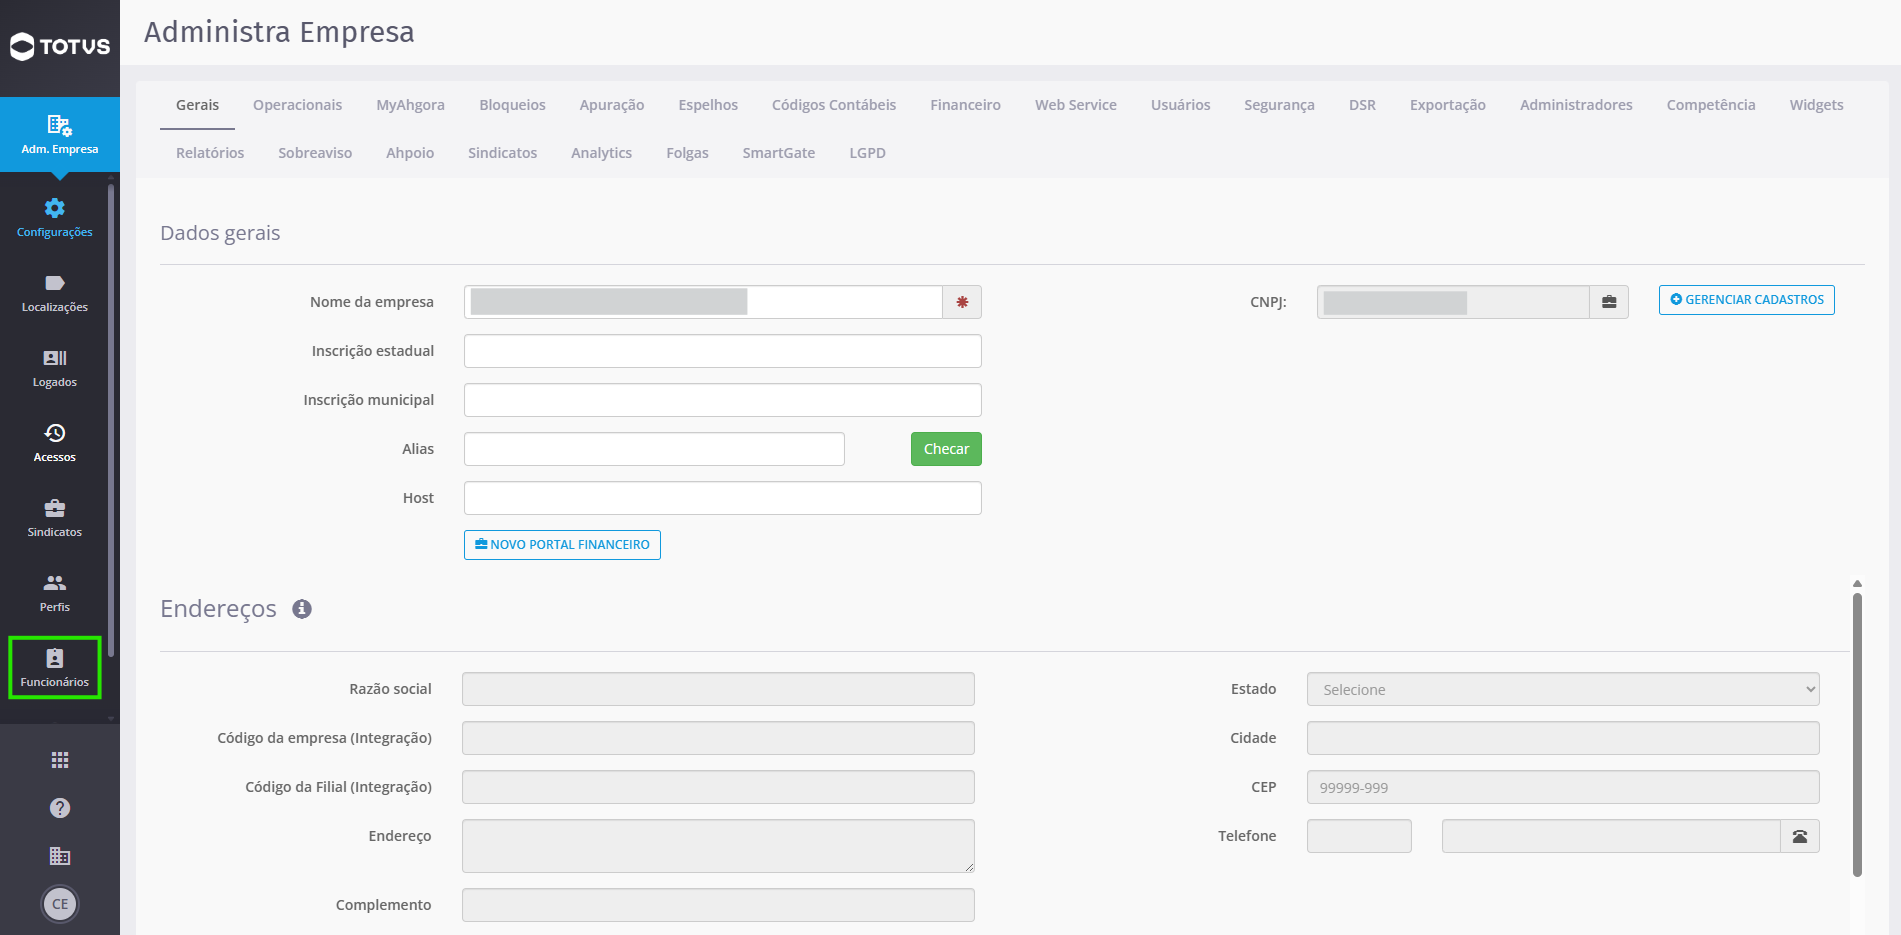Viewport: 1901px width, 935px height.
Task: Open Acessos history icon in sidebar
Action: [x=55, y=433]
